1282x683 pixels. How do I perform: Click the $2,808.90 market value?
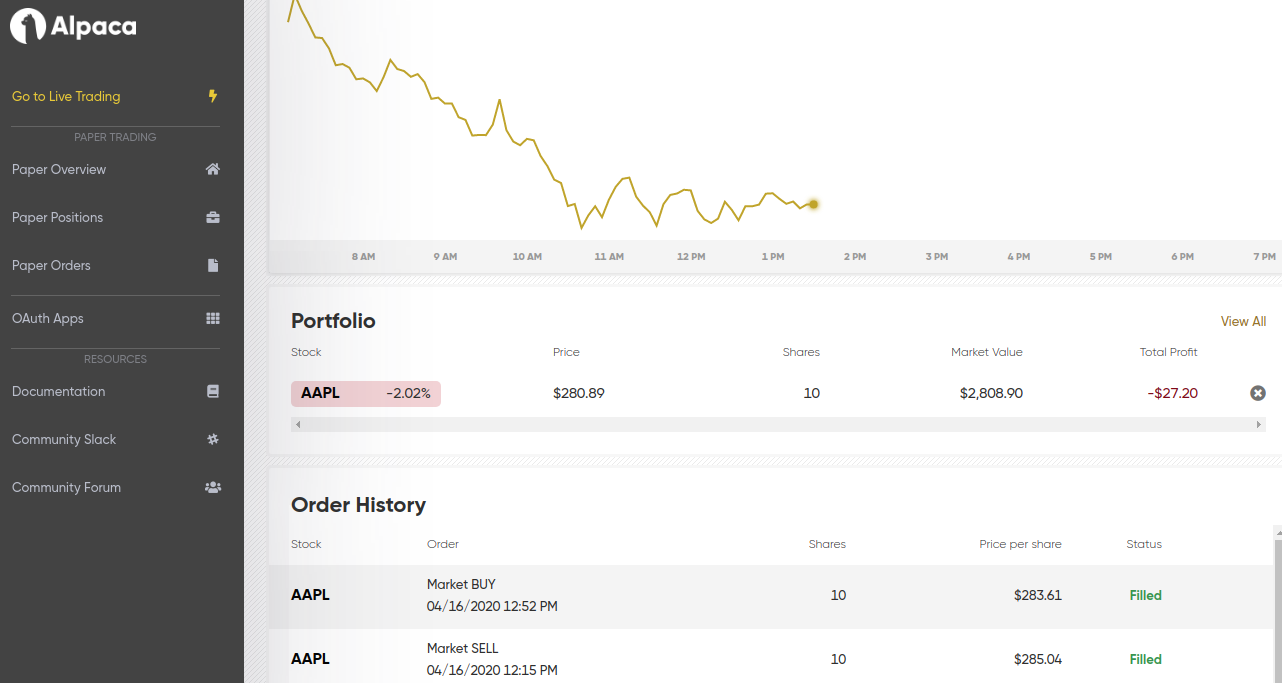pyautogui.click(x=991, y=393)
